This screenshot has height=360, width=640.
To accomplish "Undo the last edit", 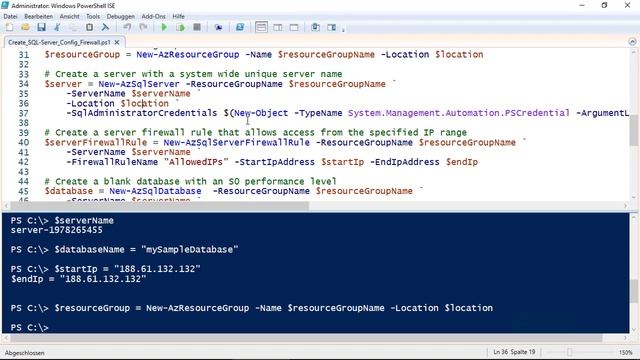I will 127,27.
